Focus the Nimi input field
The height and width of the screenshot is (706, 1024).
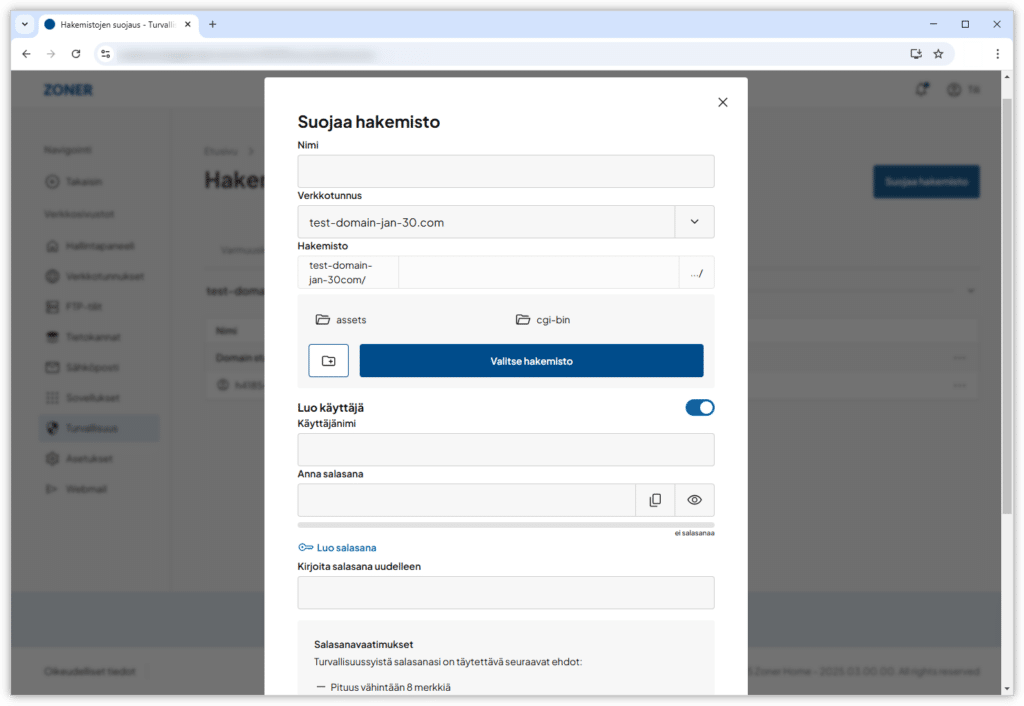point(506,171)
